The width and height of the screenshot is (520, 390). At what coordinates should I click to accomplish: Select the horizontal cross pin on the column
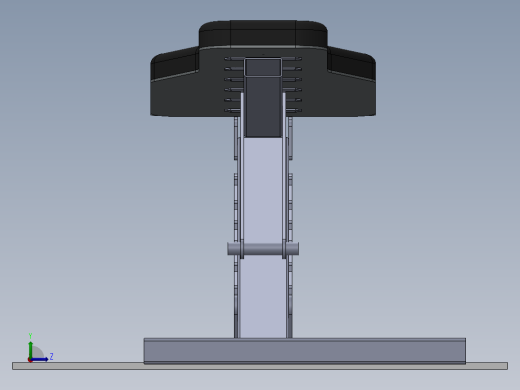click(263, 249)
